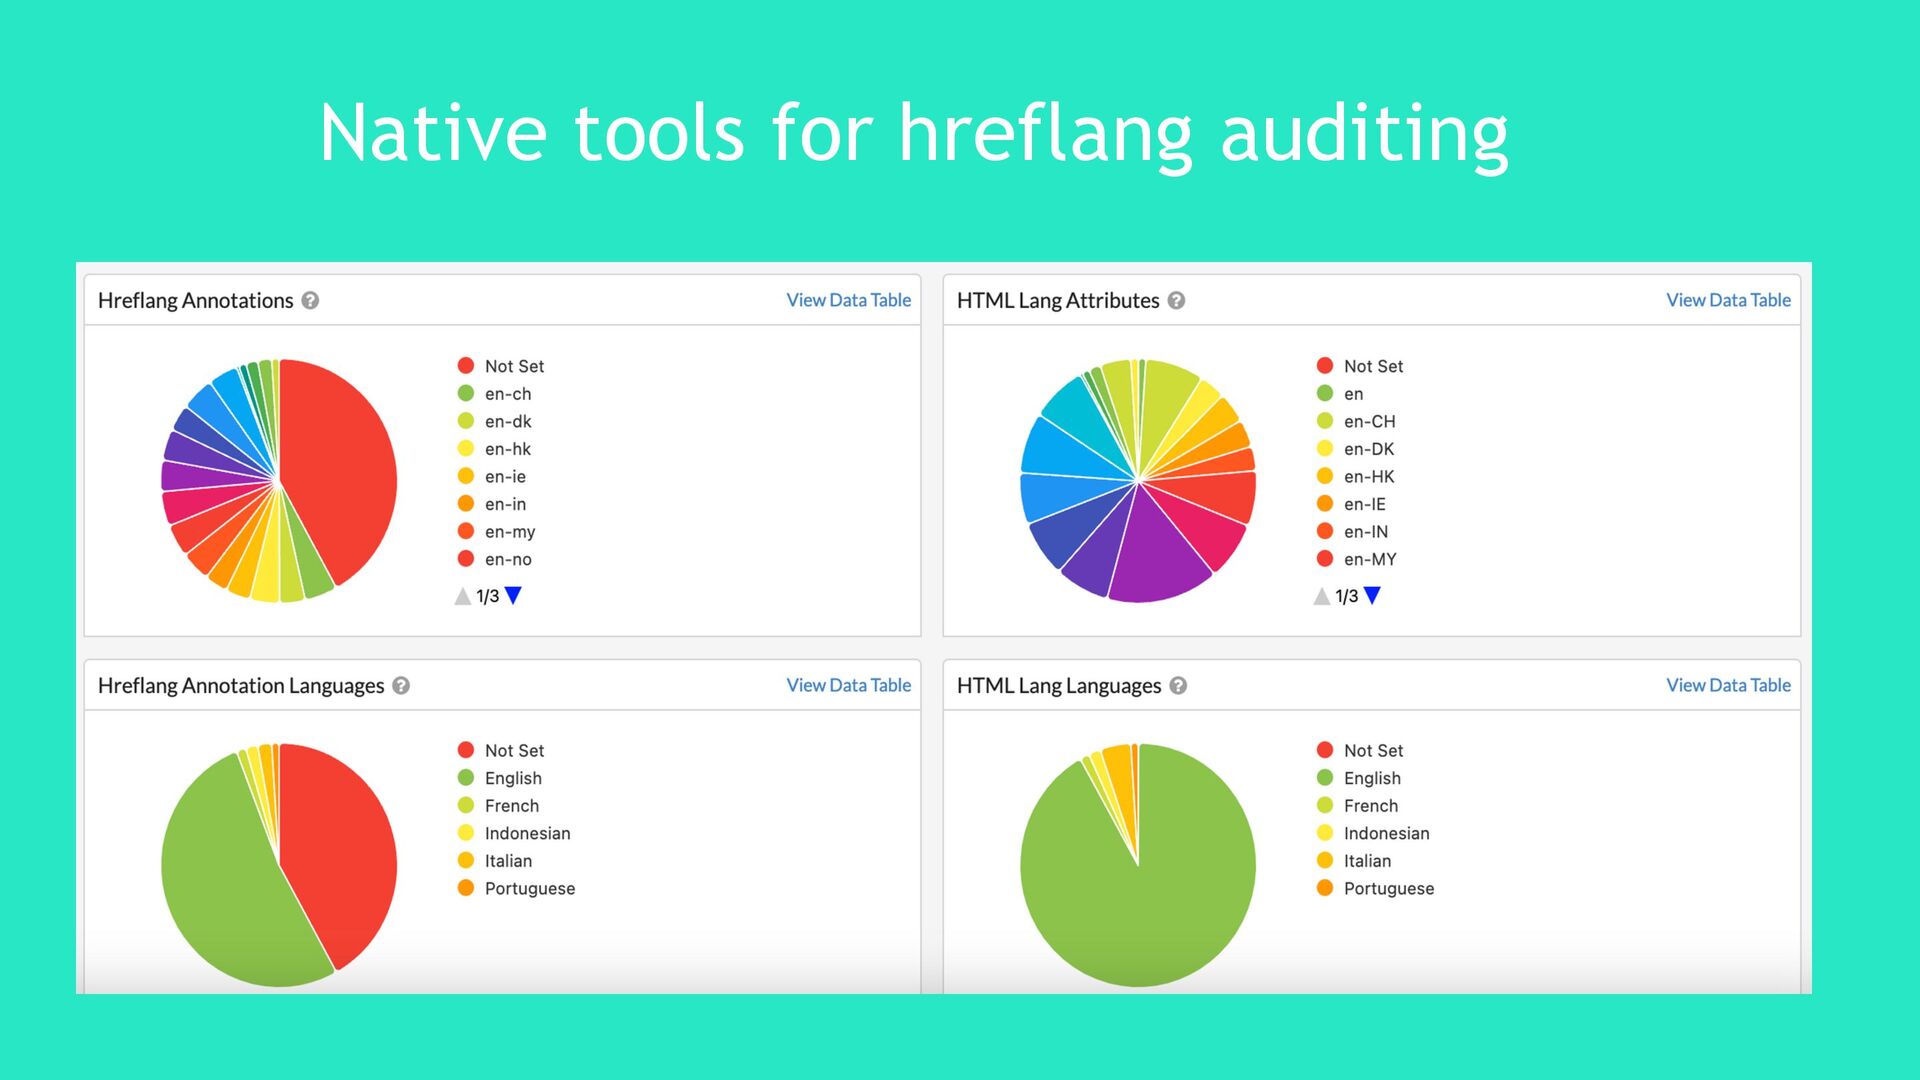This screenshot has width=1920, height=1080.
Task: Click gray up arrow in HTML Lang Attributes legend
Action: pos(1321,596)
